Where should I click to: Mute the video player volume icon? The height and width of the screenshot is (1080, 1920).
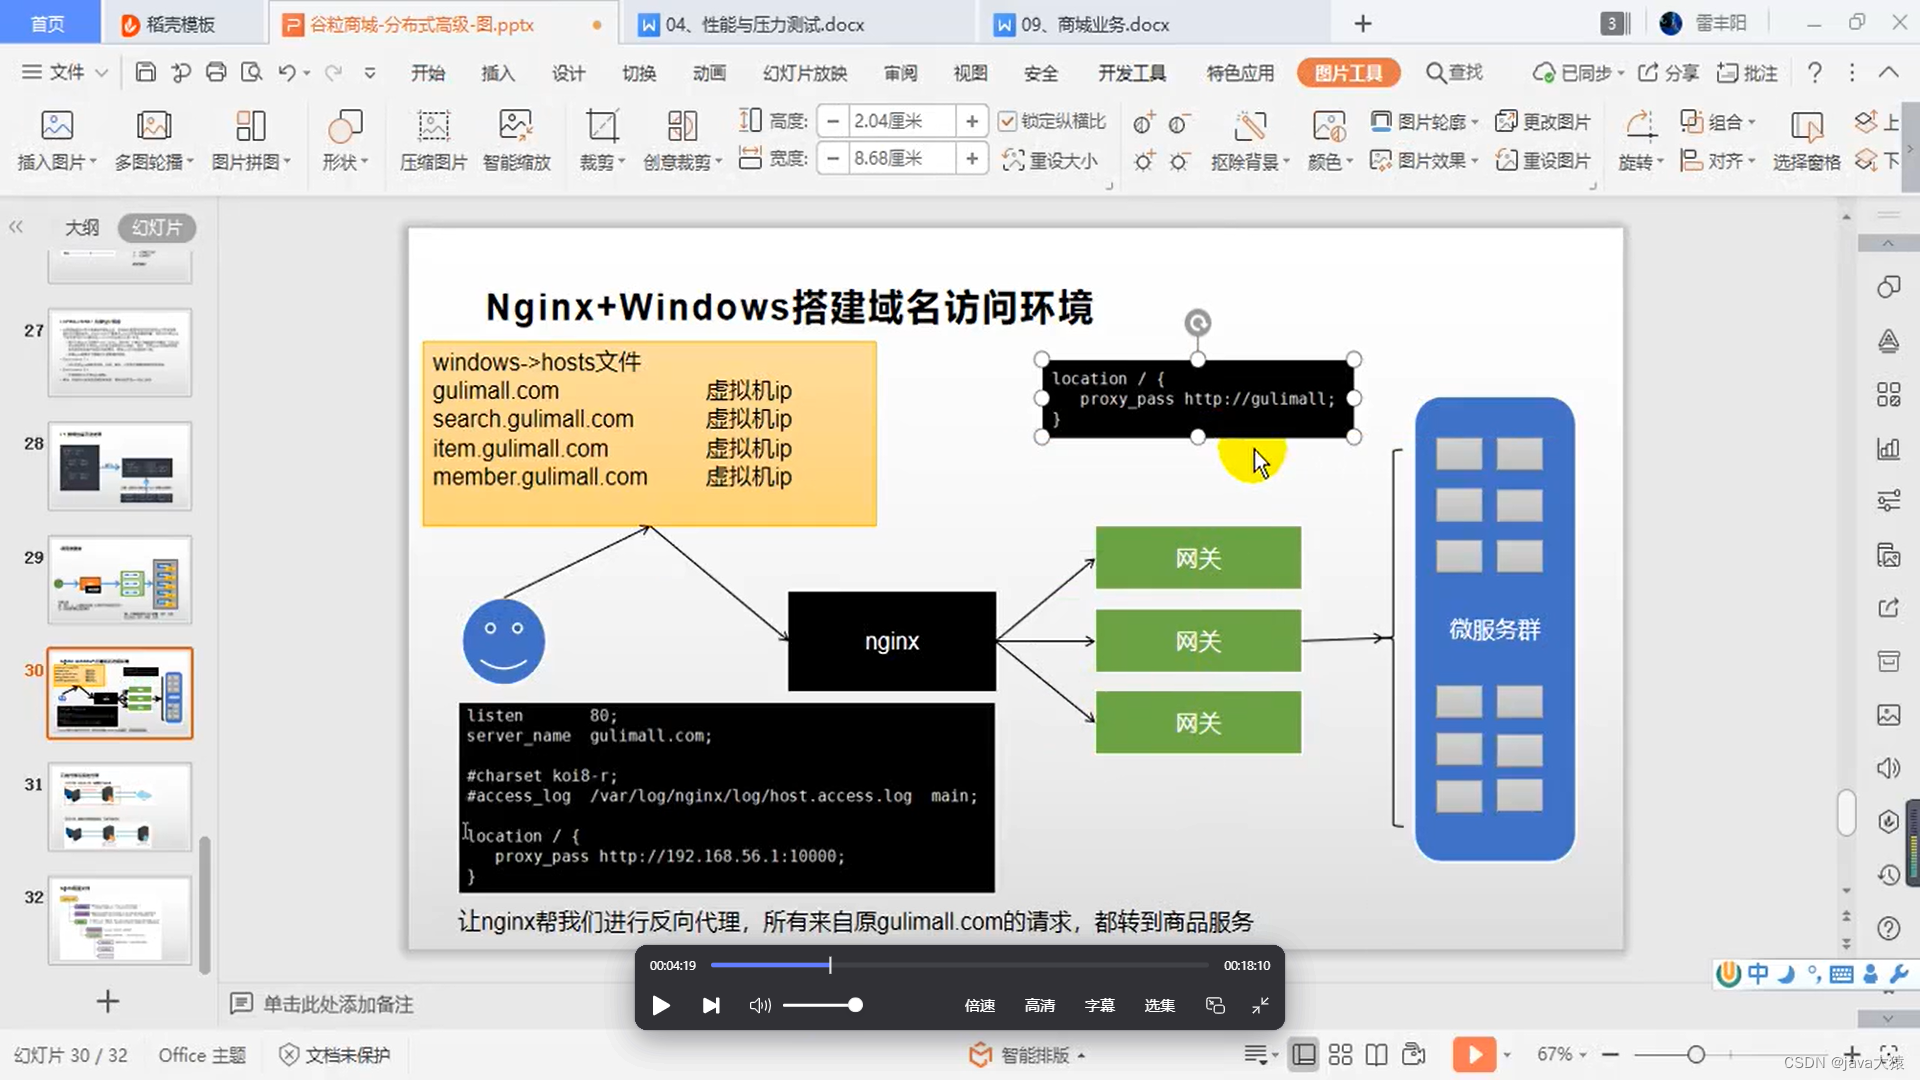click(x=759, y=1005)
